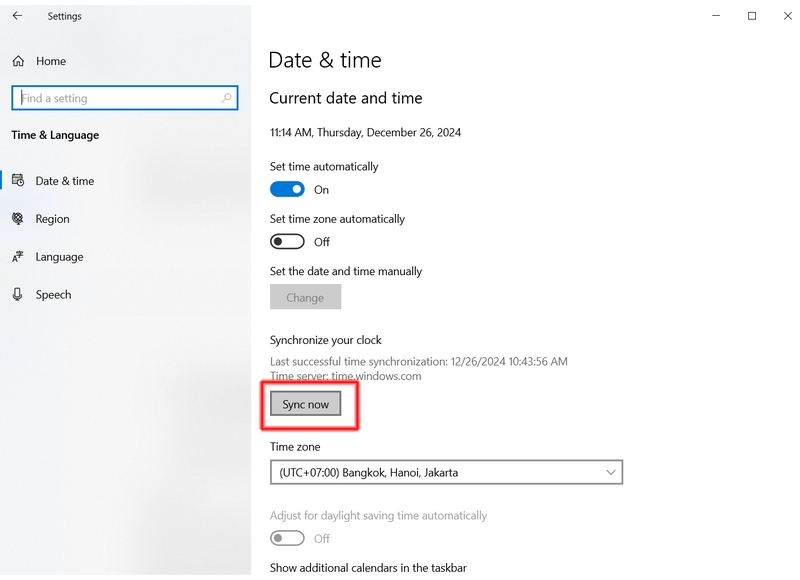Minimize the Settings window
This screenshot has height=580, width=800.
(x=716, y=16)
